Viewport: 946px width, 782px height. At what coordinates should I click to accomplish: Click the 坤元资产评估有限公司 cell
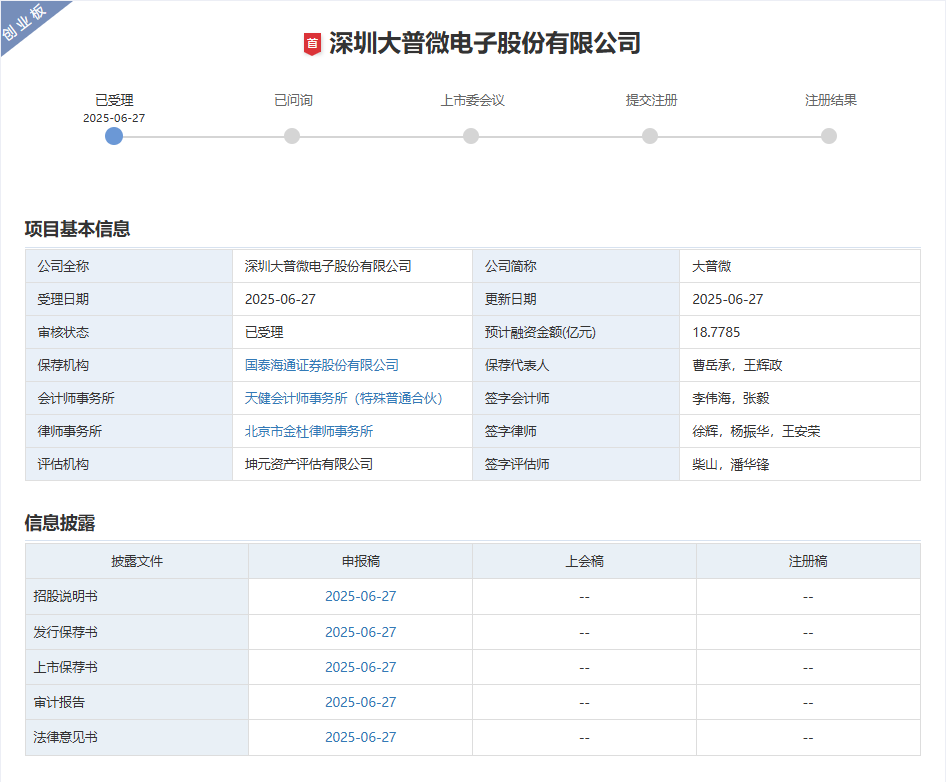click(352, 464)
